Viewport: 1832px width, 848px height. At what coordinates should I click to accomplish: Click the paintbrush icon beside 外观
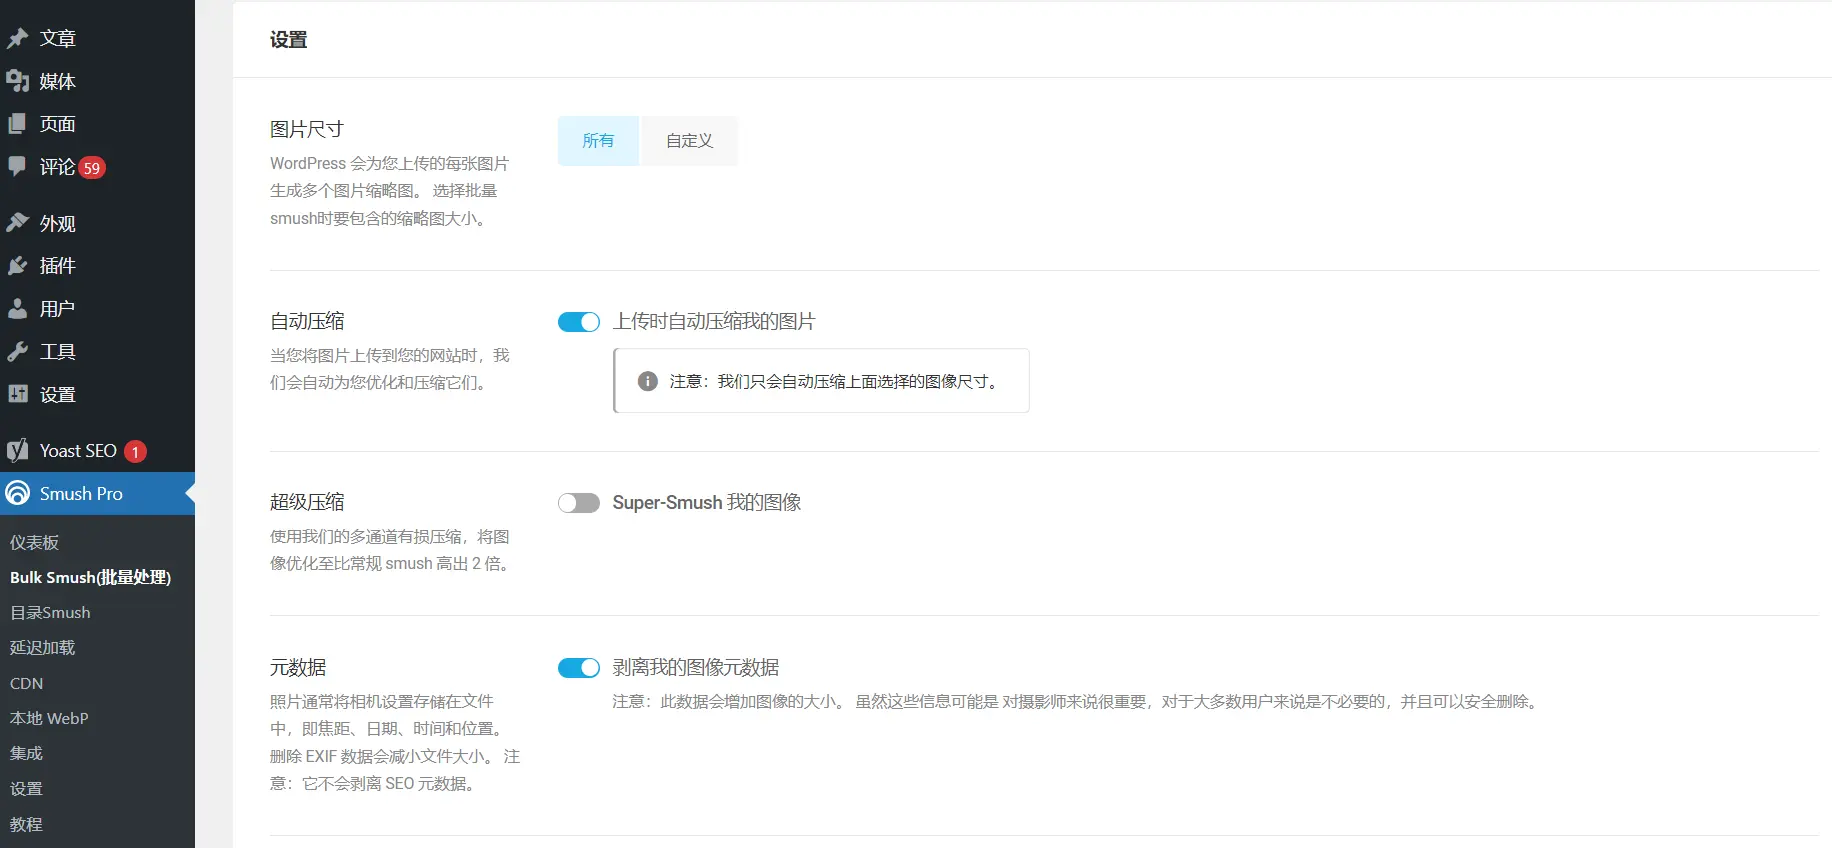(17, 223)
